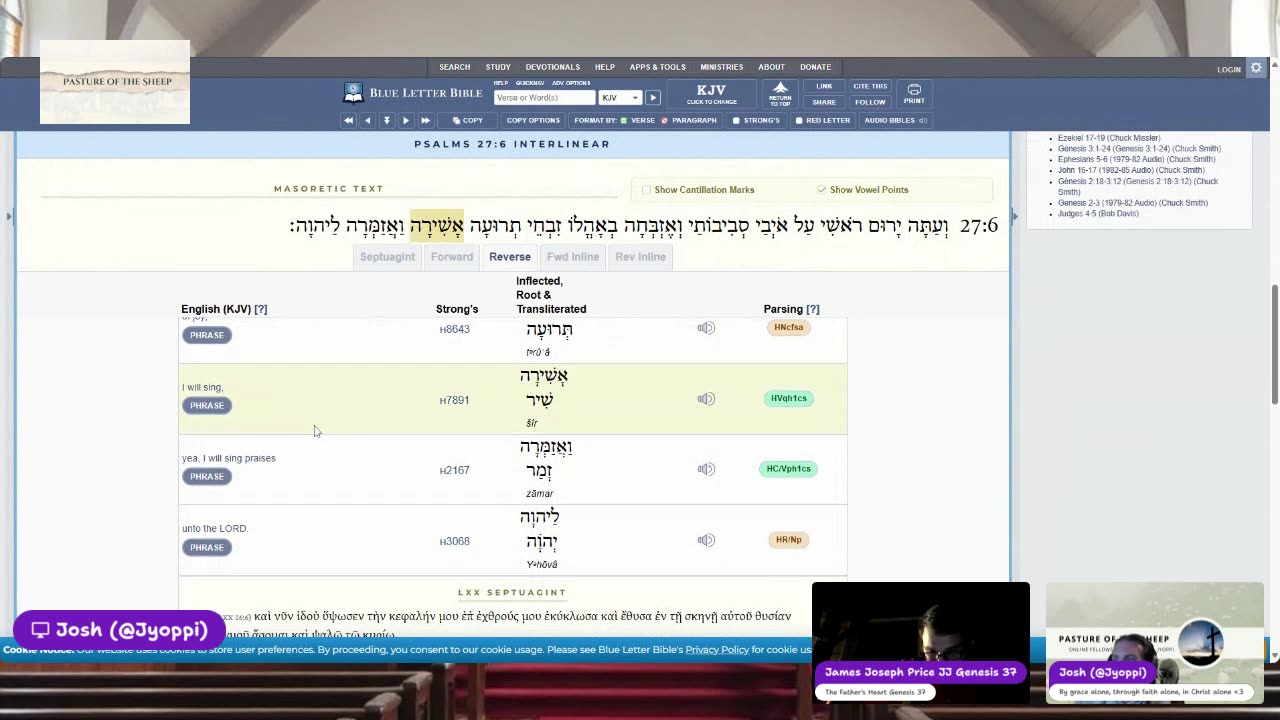Image resolution: width=1280 pixels, height=720 pixels.
Task: Open the Ministries menu
Action: click(721, 67)
